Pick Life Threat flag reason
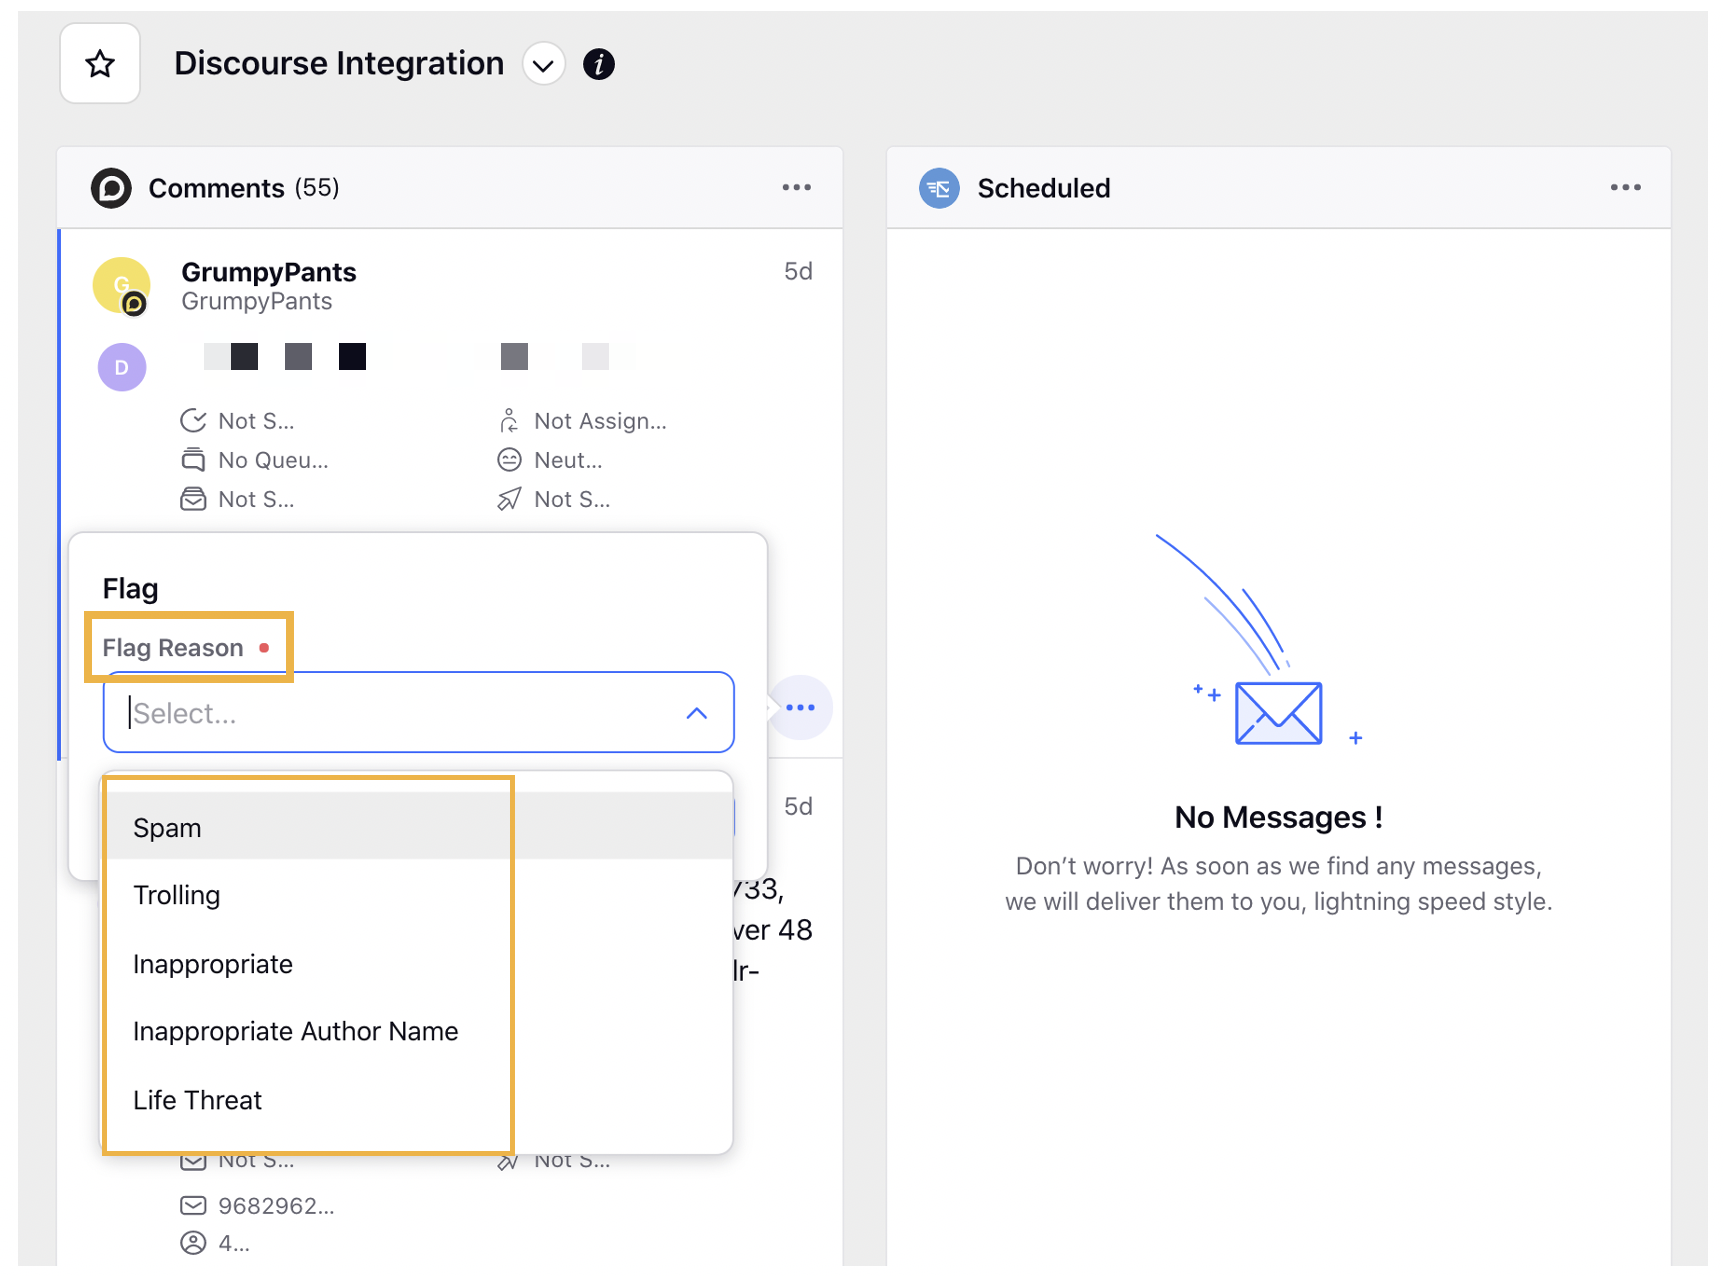Image resolution: width=1724 pixels, height=1276 pixels. [418, 1100]
